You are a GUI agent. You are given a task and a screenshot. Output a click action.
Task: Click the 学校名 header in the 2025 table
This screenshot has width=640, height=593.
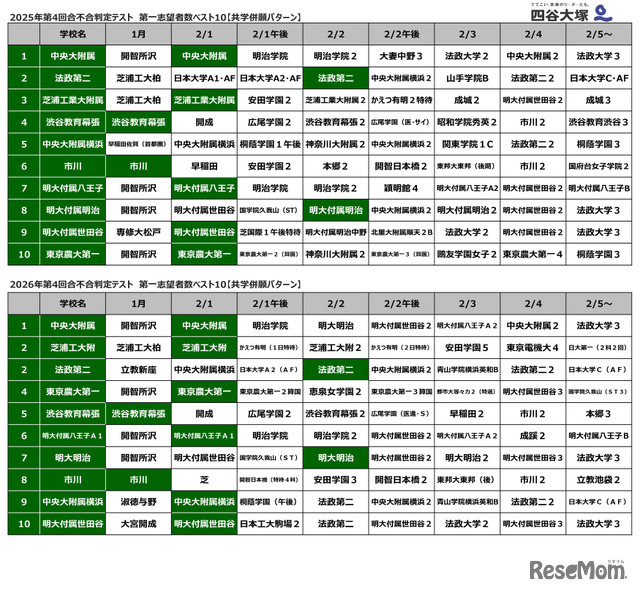coord(73,34)
